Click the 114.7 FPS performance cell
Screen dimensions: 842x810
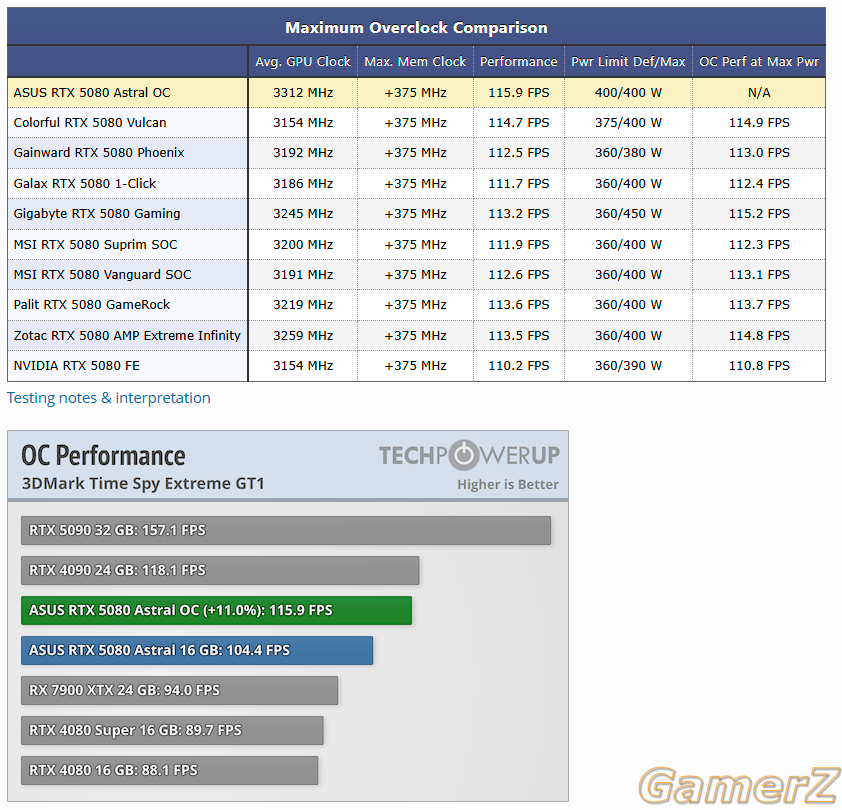[519, 122]
